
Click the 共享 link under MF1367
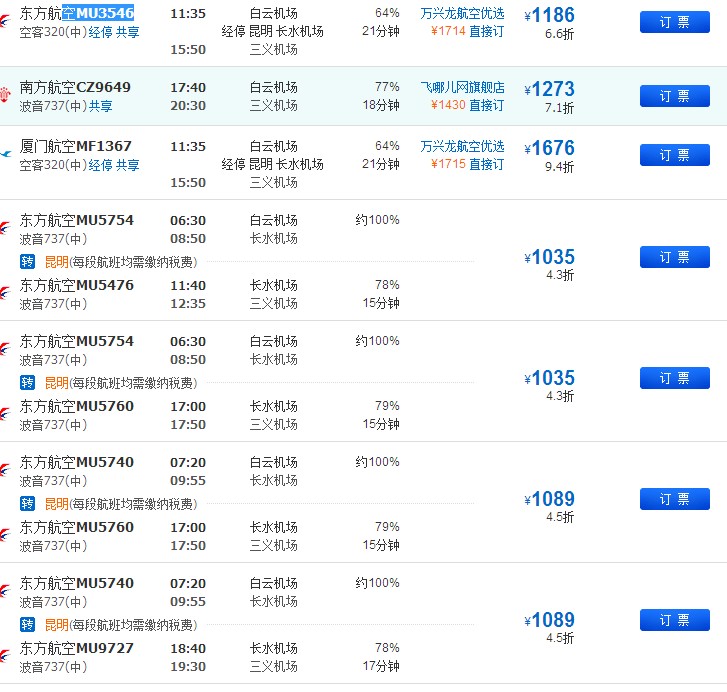point(128,165)
